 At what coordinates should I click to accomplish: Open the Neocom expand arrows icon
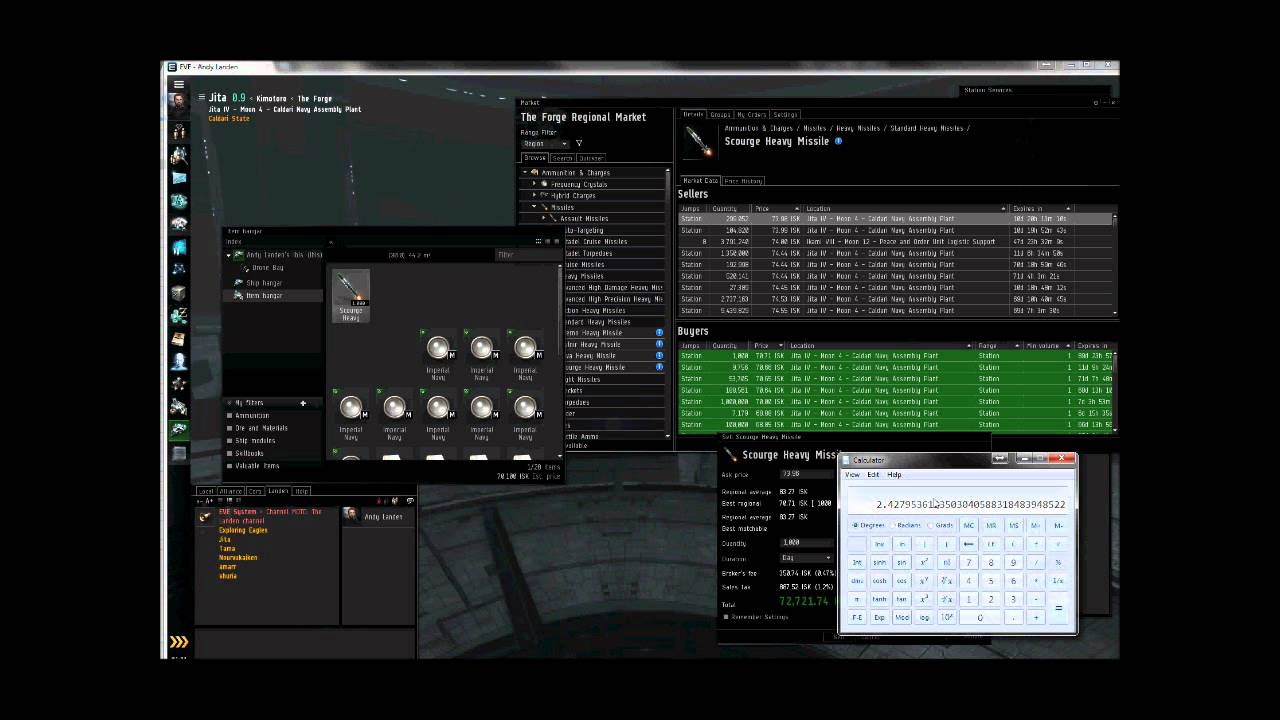(179, 642)
